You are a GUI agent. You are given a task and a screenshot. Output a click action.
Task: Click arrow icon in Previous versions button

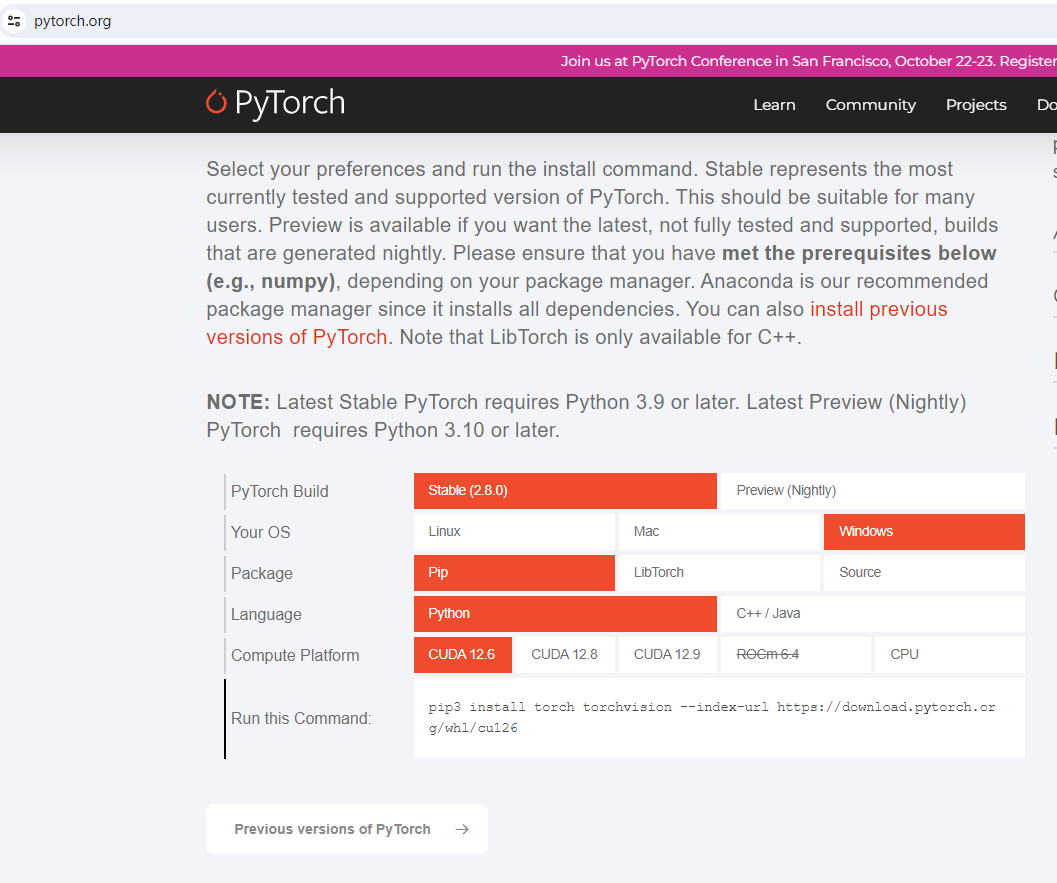click(x=462, y=829)
